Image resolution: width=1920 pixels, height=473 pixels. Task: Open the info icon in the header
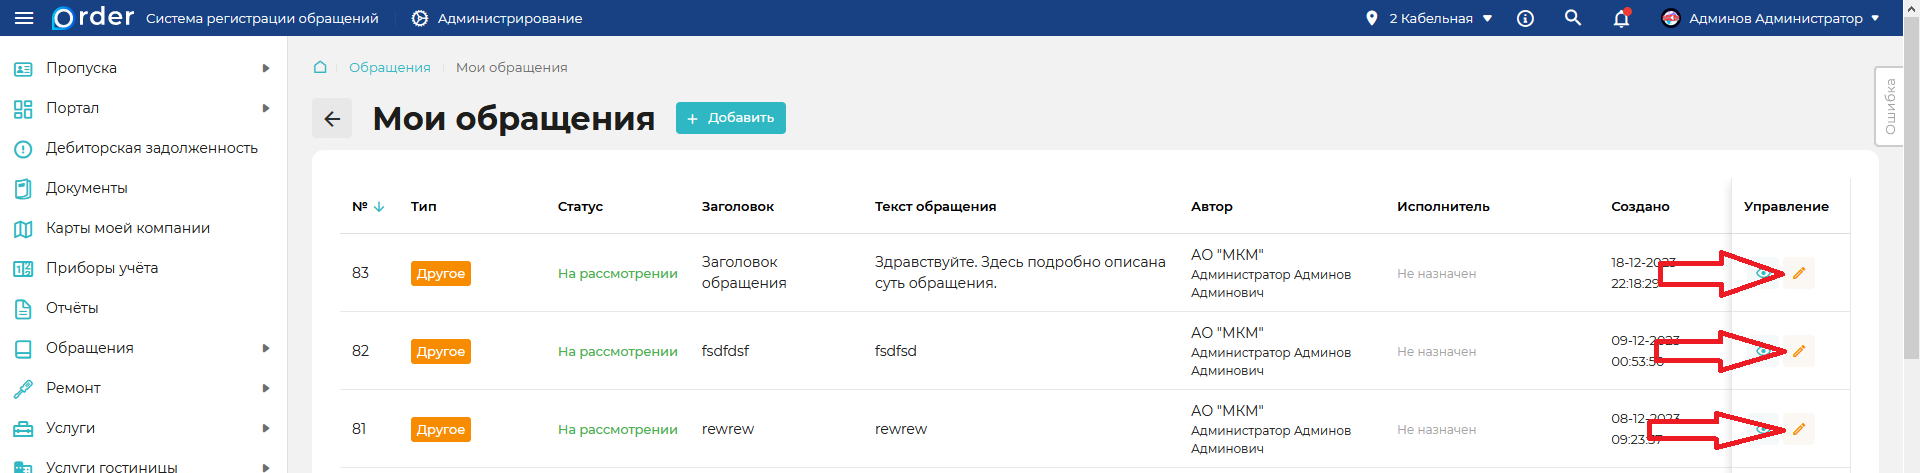(1525, 18)
